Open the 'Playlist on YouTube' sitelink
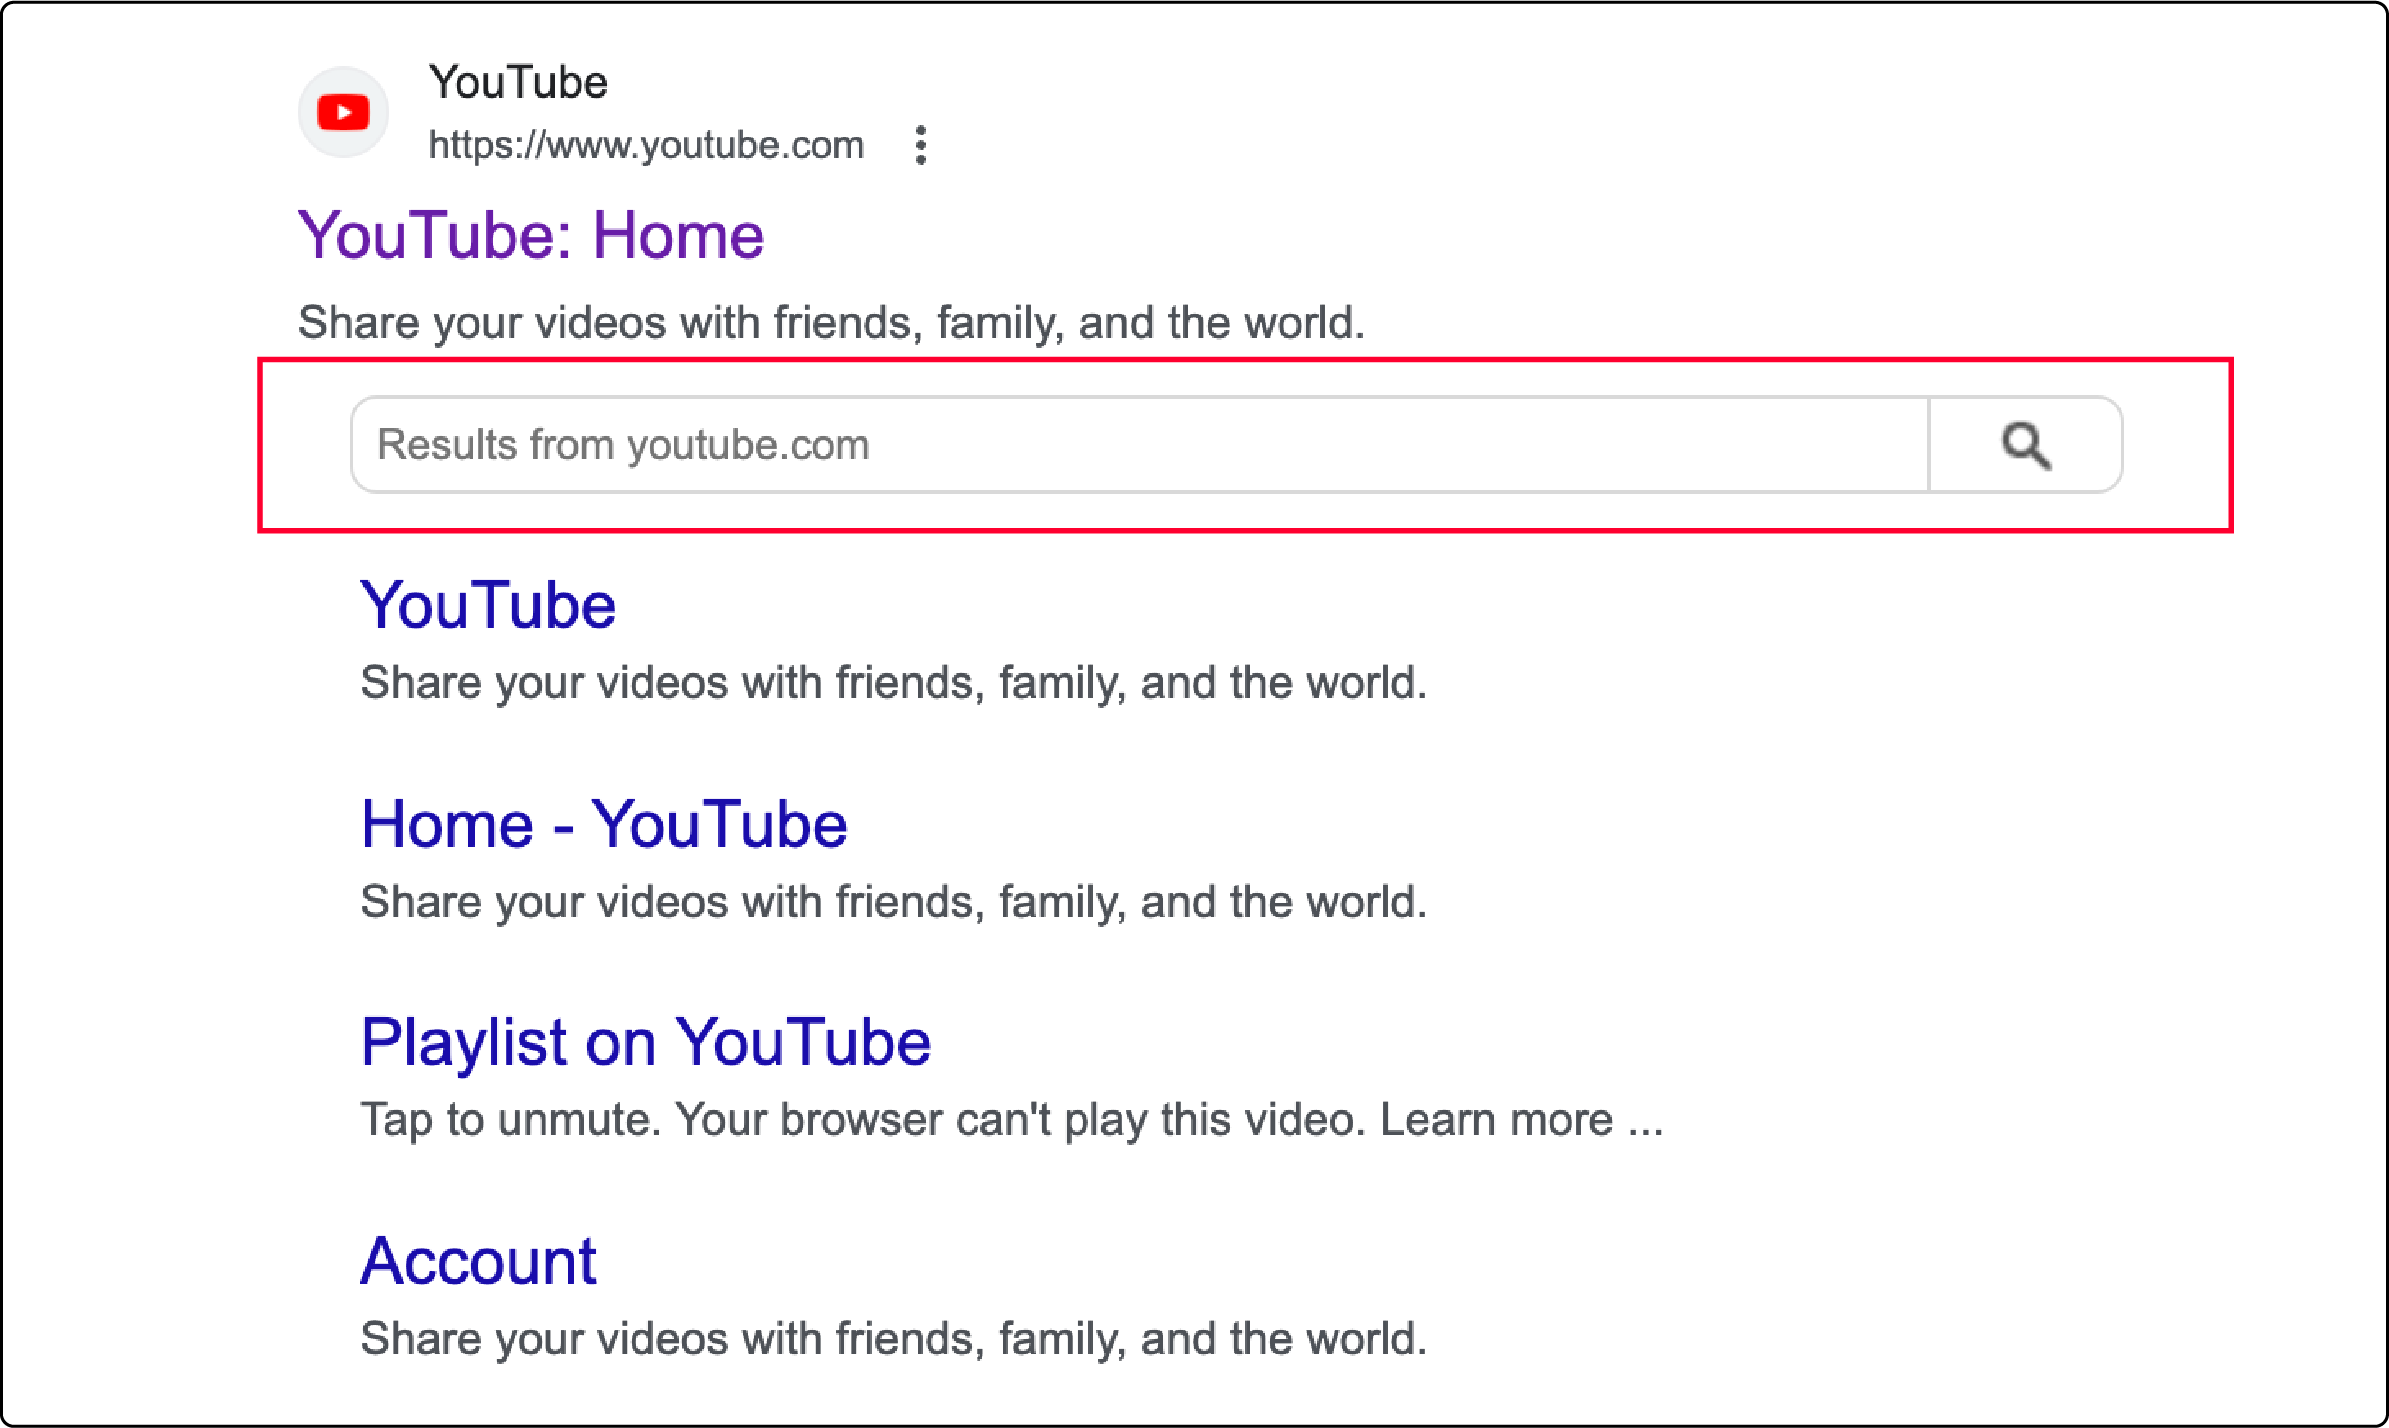The image size is (2389, 1428). pos(646,1043)
